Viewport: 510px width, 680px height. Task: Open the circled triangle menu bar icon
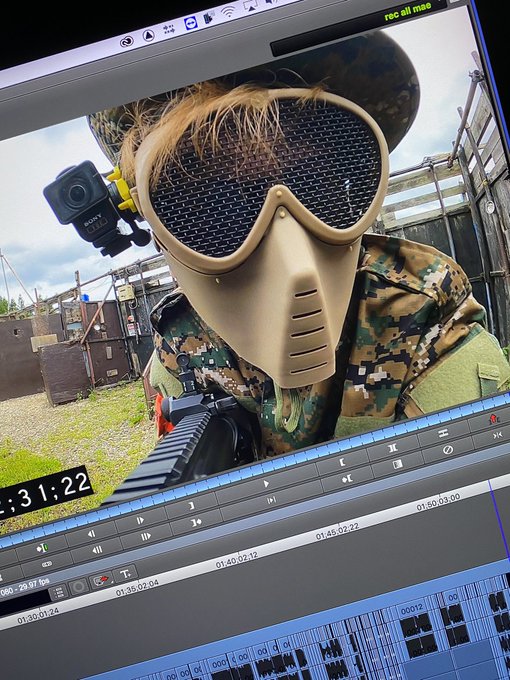[148, 36]
